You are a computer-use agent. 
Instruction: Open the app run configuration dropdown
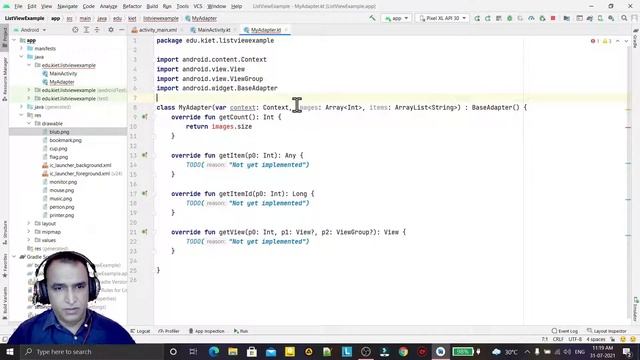396,18
